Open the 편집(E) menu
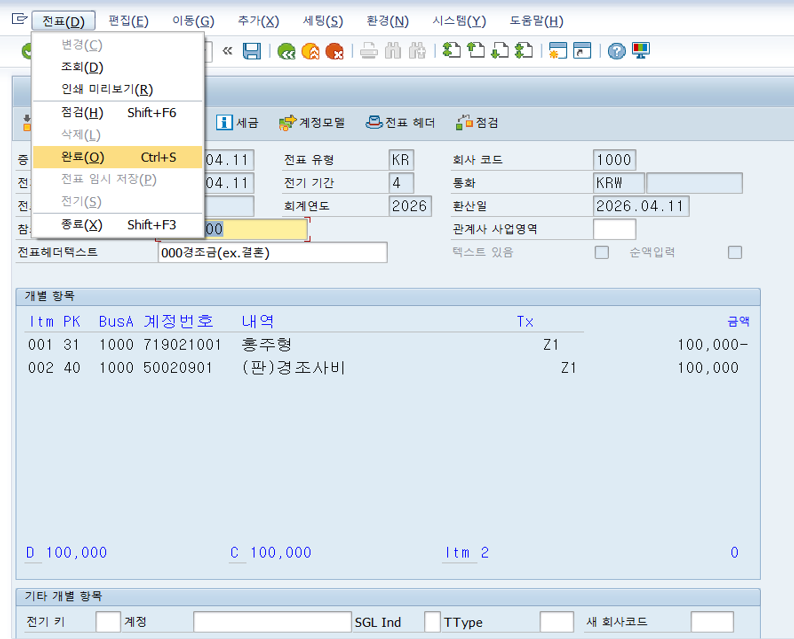 coord(127,21)
